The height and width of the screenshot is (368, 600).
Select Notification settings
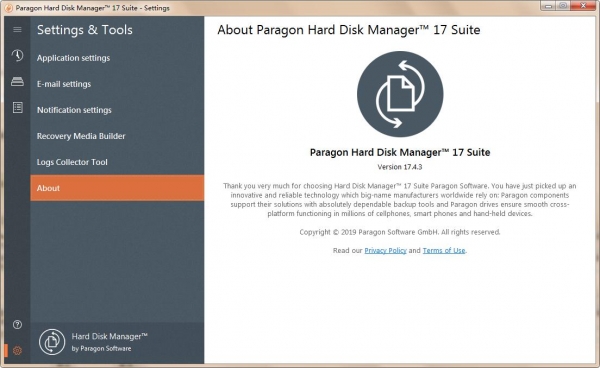[74, 110]
